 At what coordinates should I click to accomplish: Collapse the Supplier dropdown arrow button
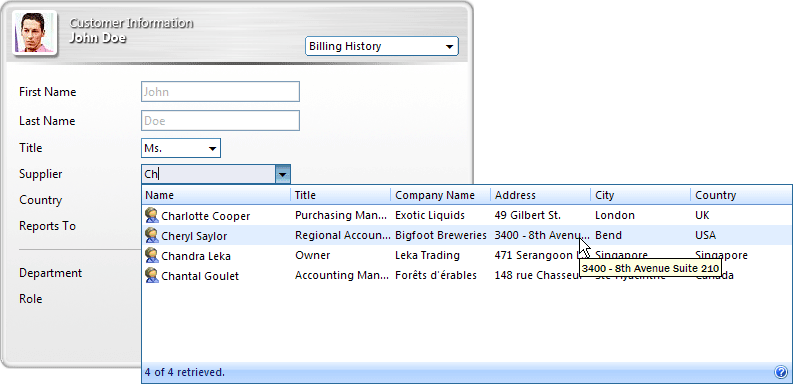[x=283, y=175]
